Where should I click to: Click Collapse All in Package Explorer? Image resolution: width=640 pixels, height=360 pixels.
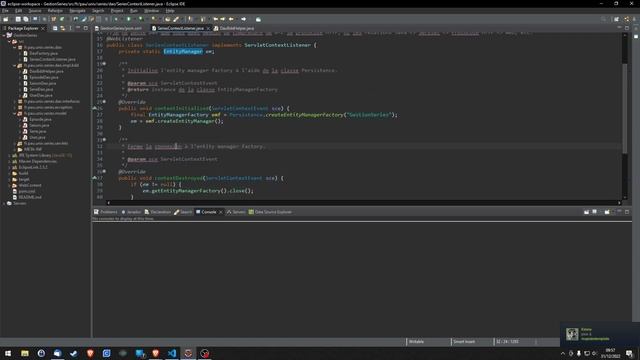point(55,28)
